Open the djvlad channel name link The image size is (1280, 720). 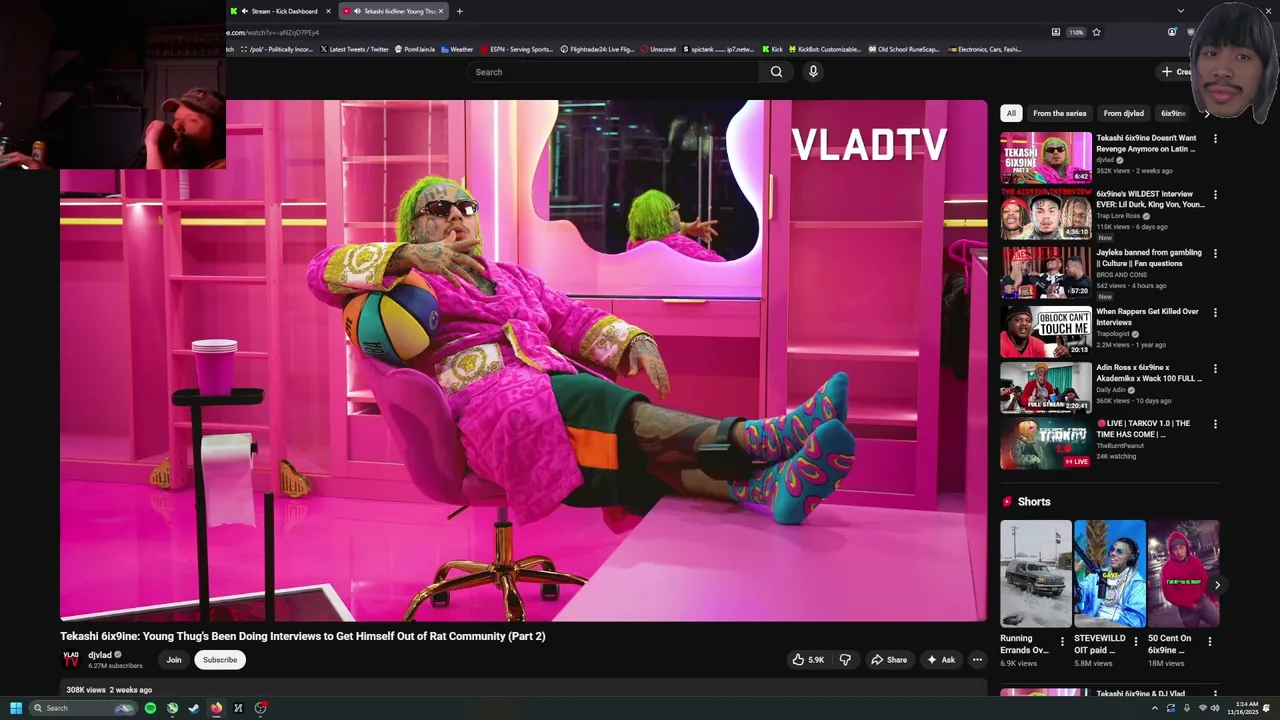(x=100, y=655)
